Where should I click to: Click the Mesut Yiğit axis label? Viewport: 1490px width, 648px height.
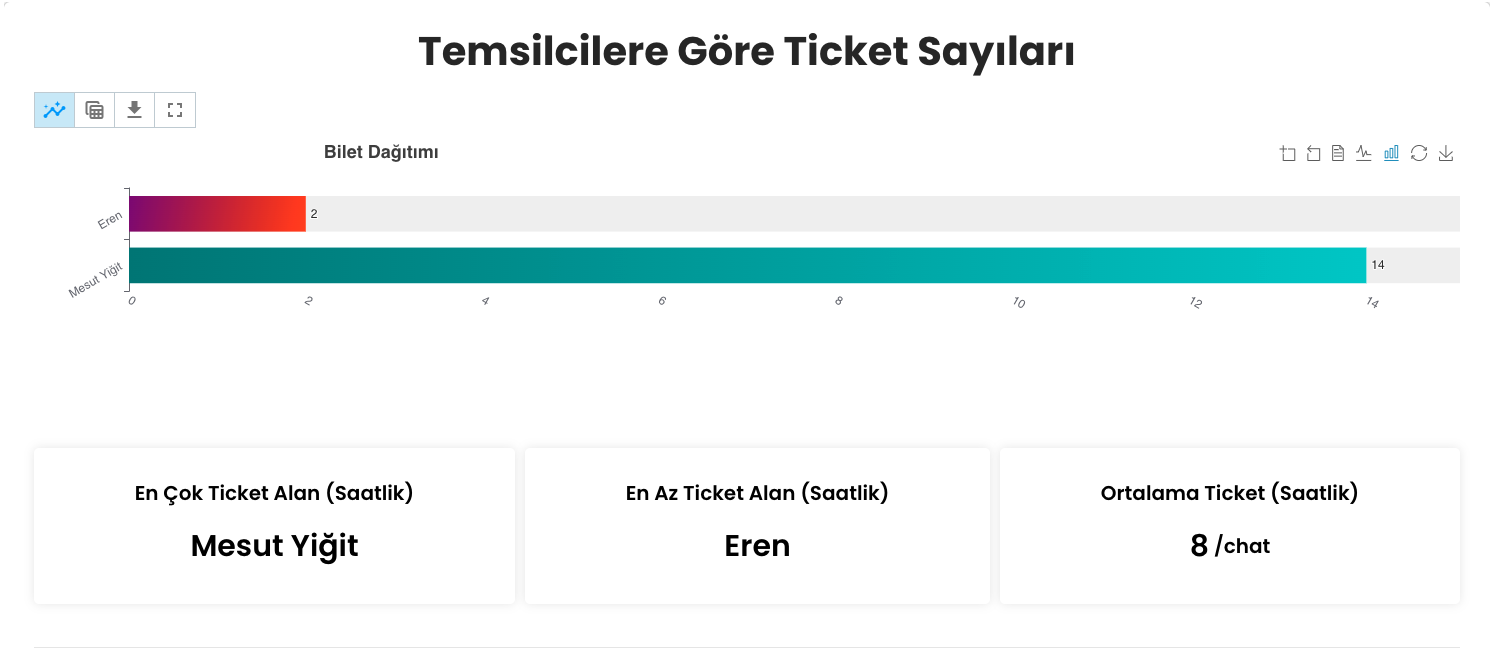(x=95, y=279)
